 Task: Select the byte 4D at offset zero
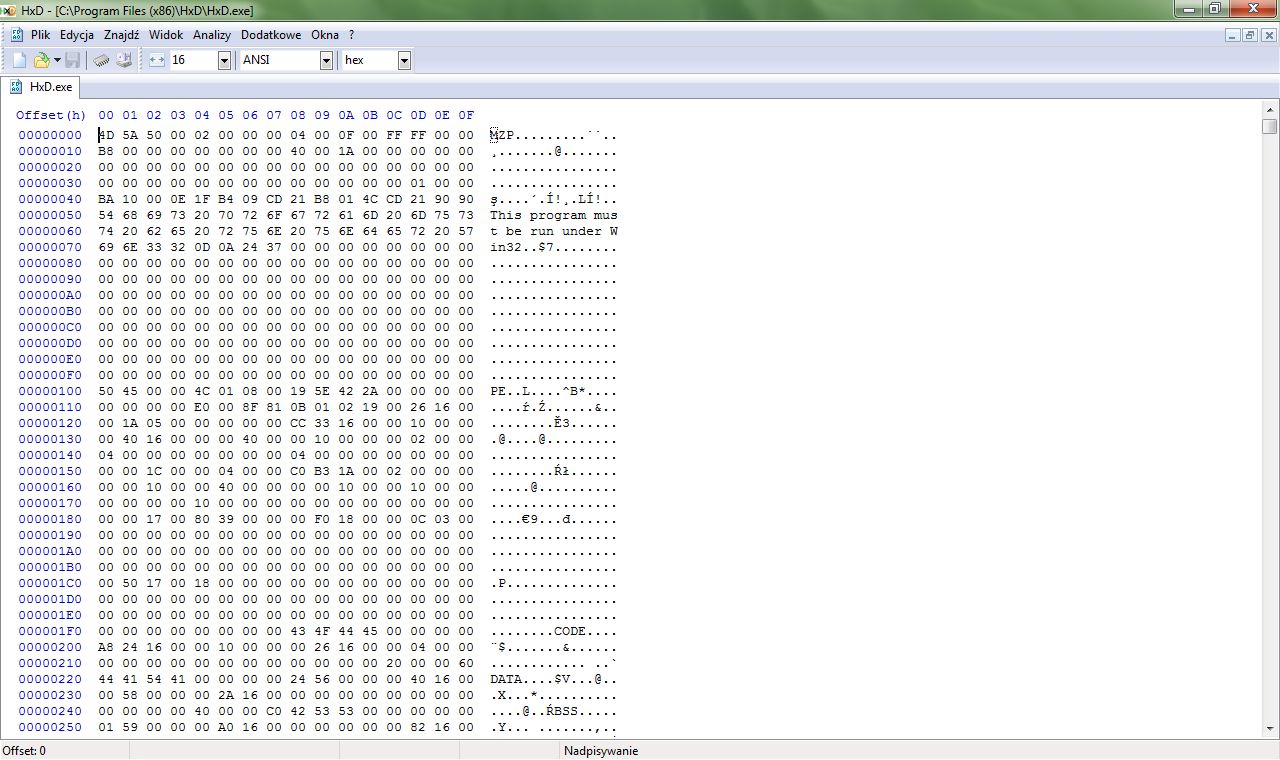(106, 134)
